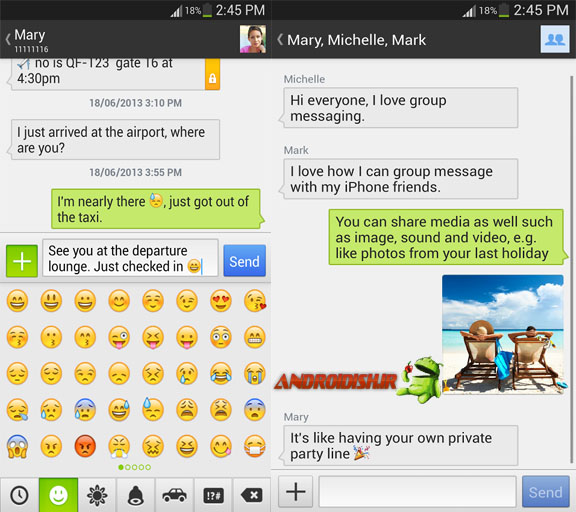Image resolution: width=576 pixels, height=512 pixels.
Task: Switch to flower nature emoji tab
Action: pyautogui.click(x=97, y=495)
